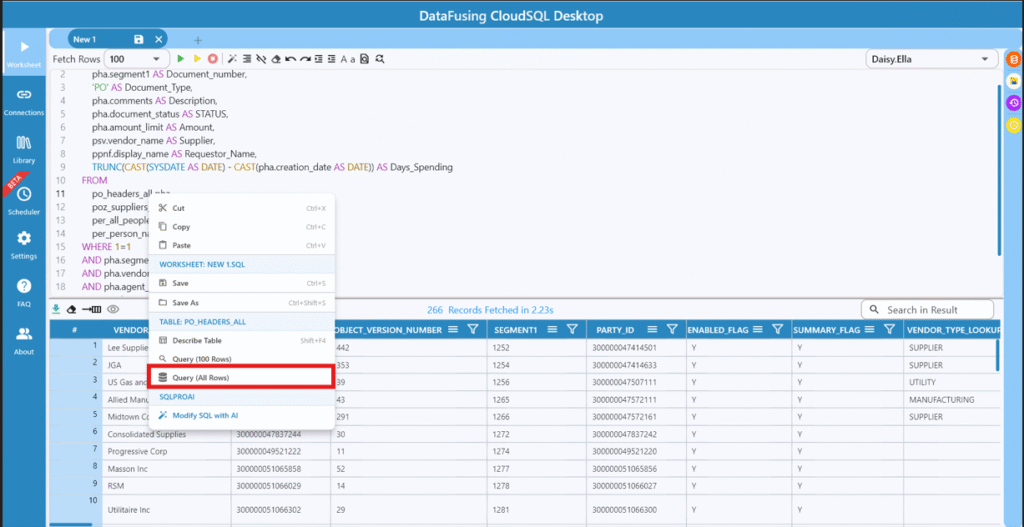The width and height of the screenshot is (1024, 527).
Task: Select Describe Table in context menu
Action: click(x=242, y=340)
